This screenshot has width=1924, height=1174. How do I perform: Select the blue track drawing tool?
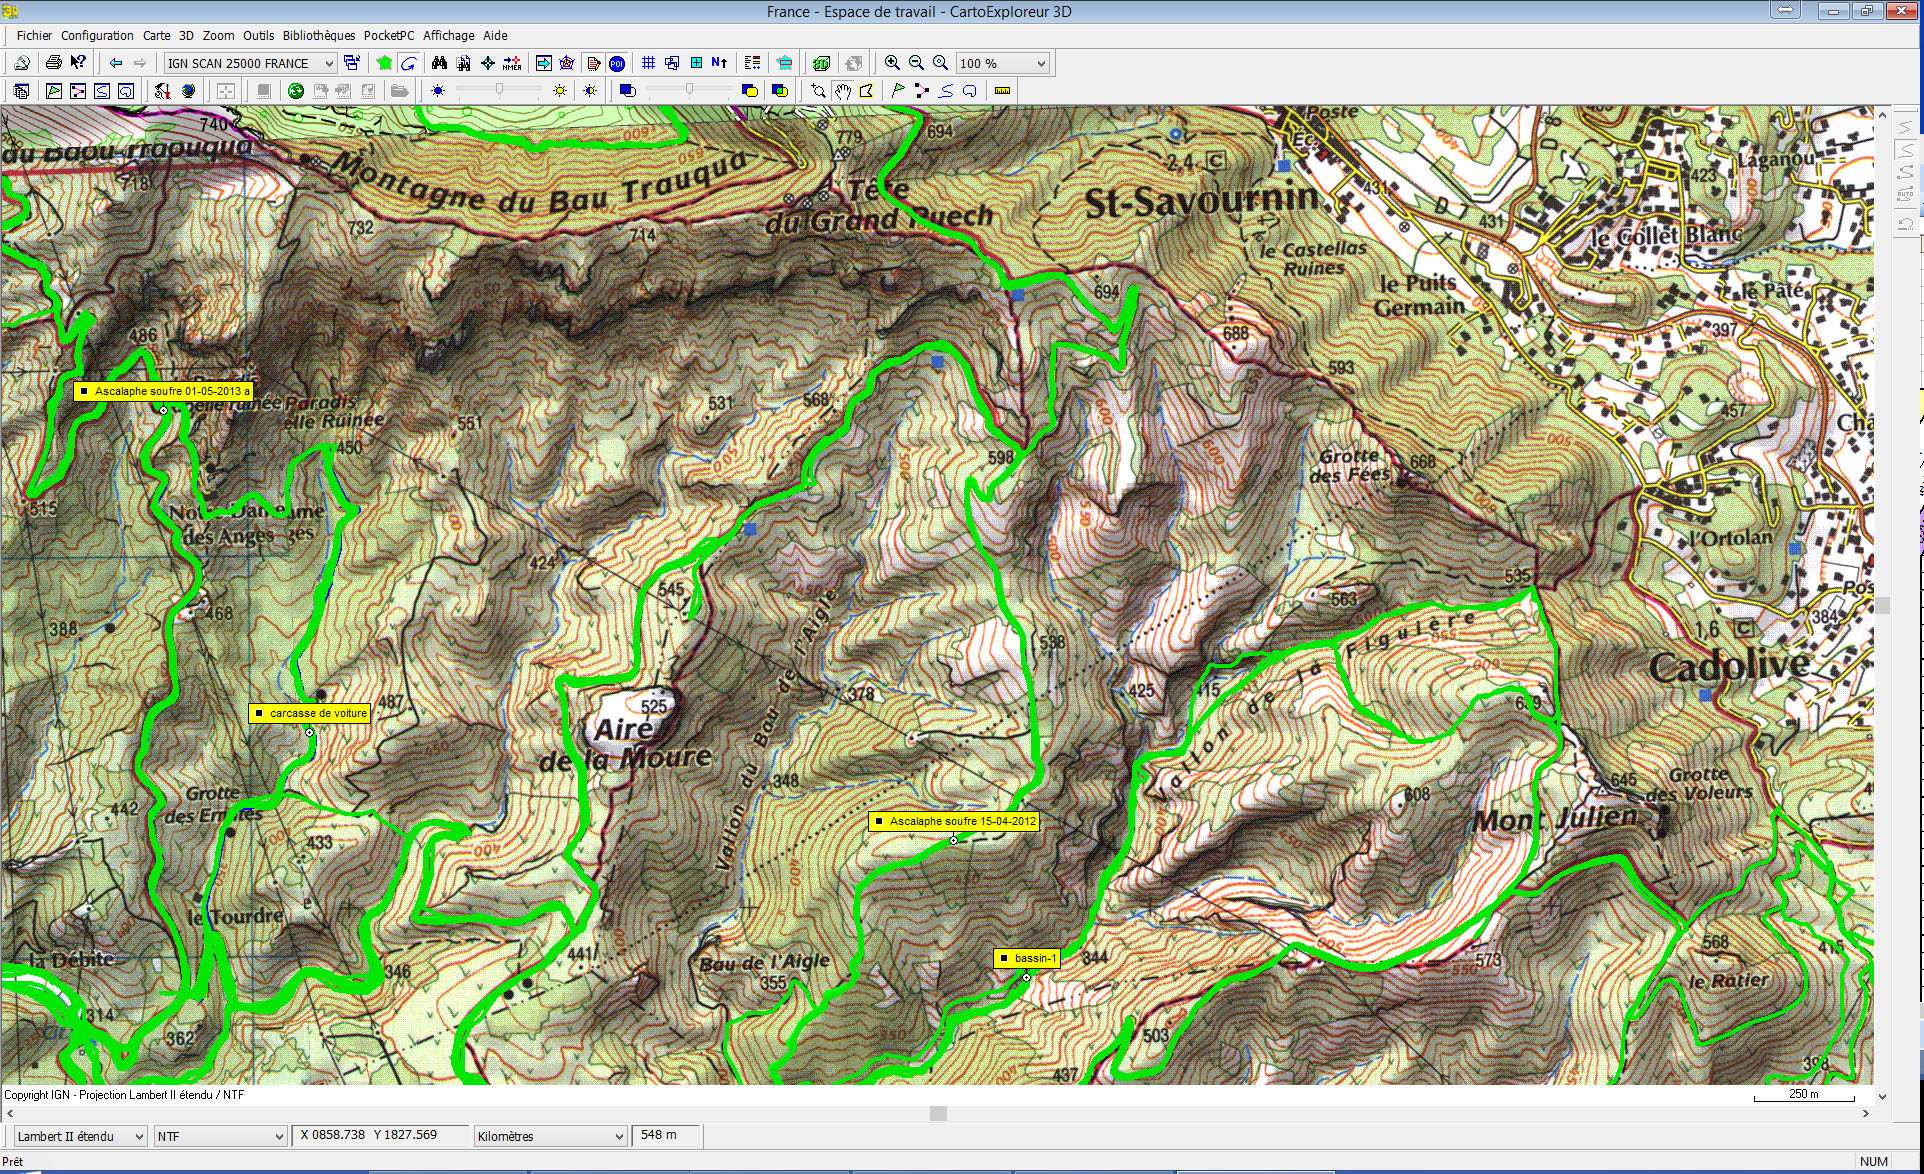946,91
